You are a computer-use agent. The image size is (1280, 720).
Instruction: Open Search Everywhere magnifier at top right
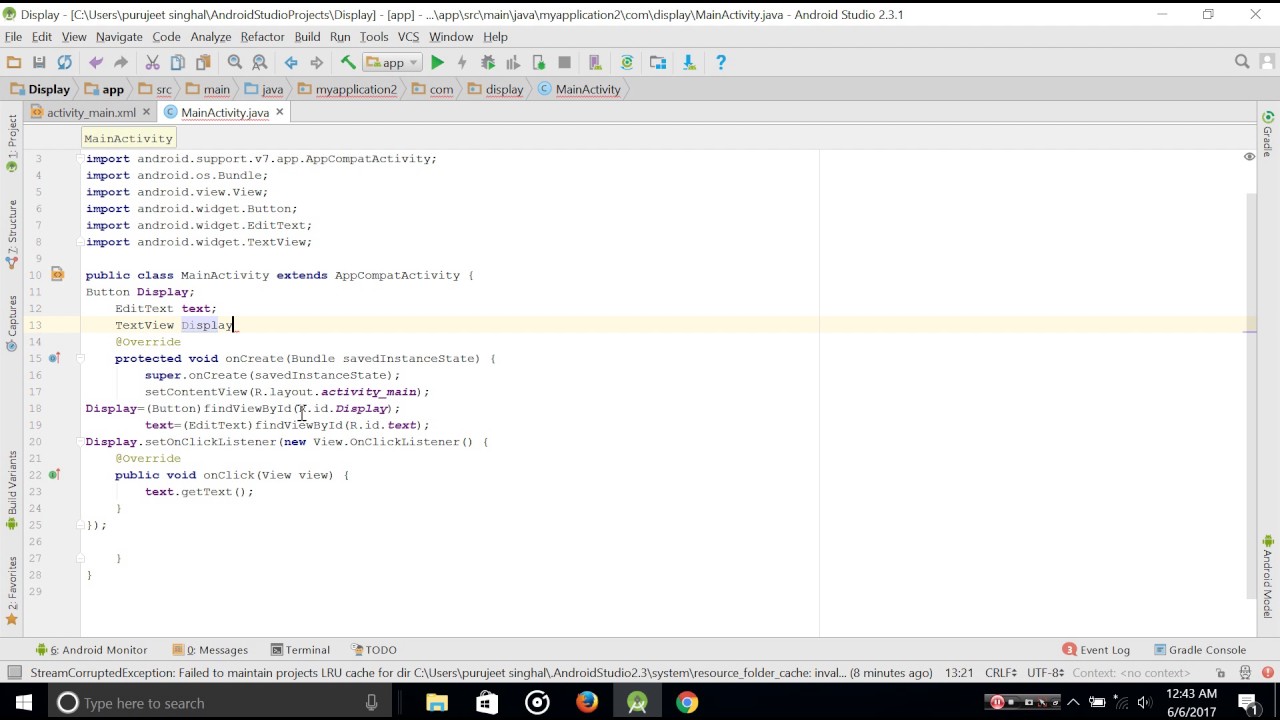coord(1242,62)
